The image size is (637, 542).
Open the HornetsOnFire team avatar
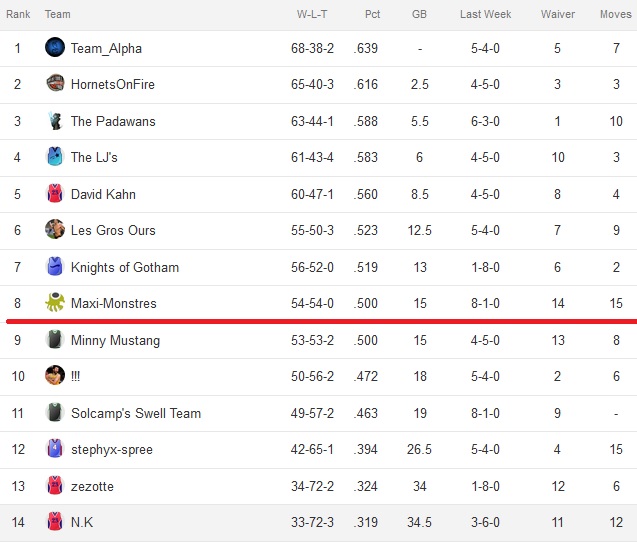(x=55, y=83)
